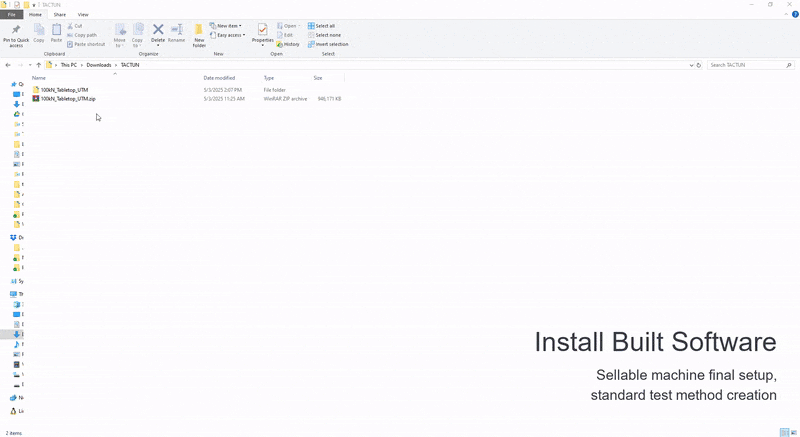Expand the Easy access dropdown
800x437 pixels.
(x=227, y=35)
